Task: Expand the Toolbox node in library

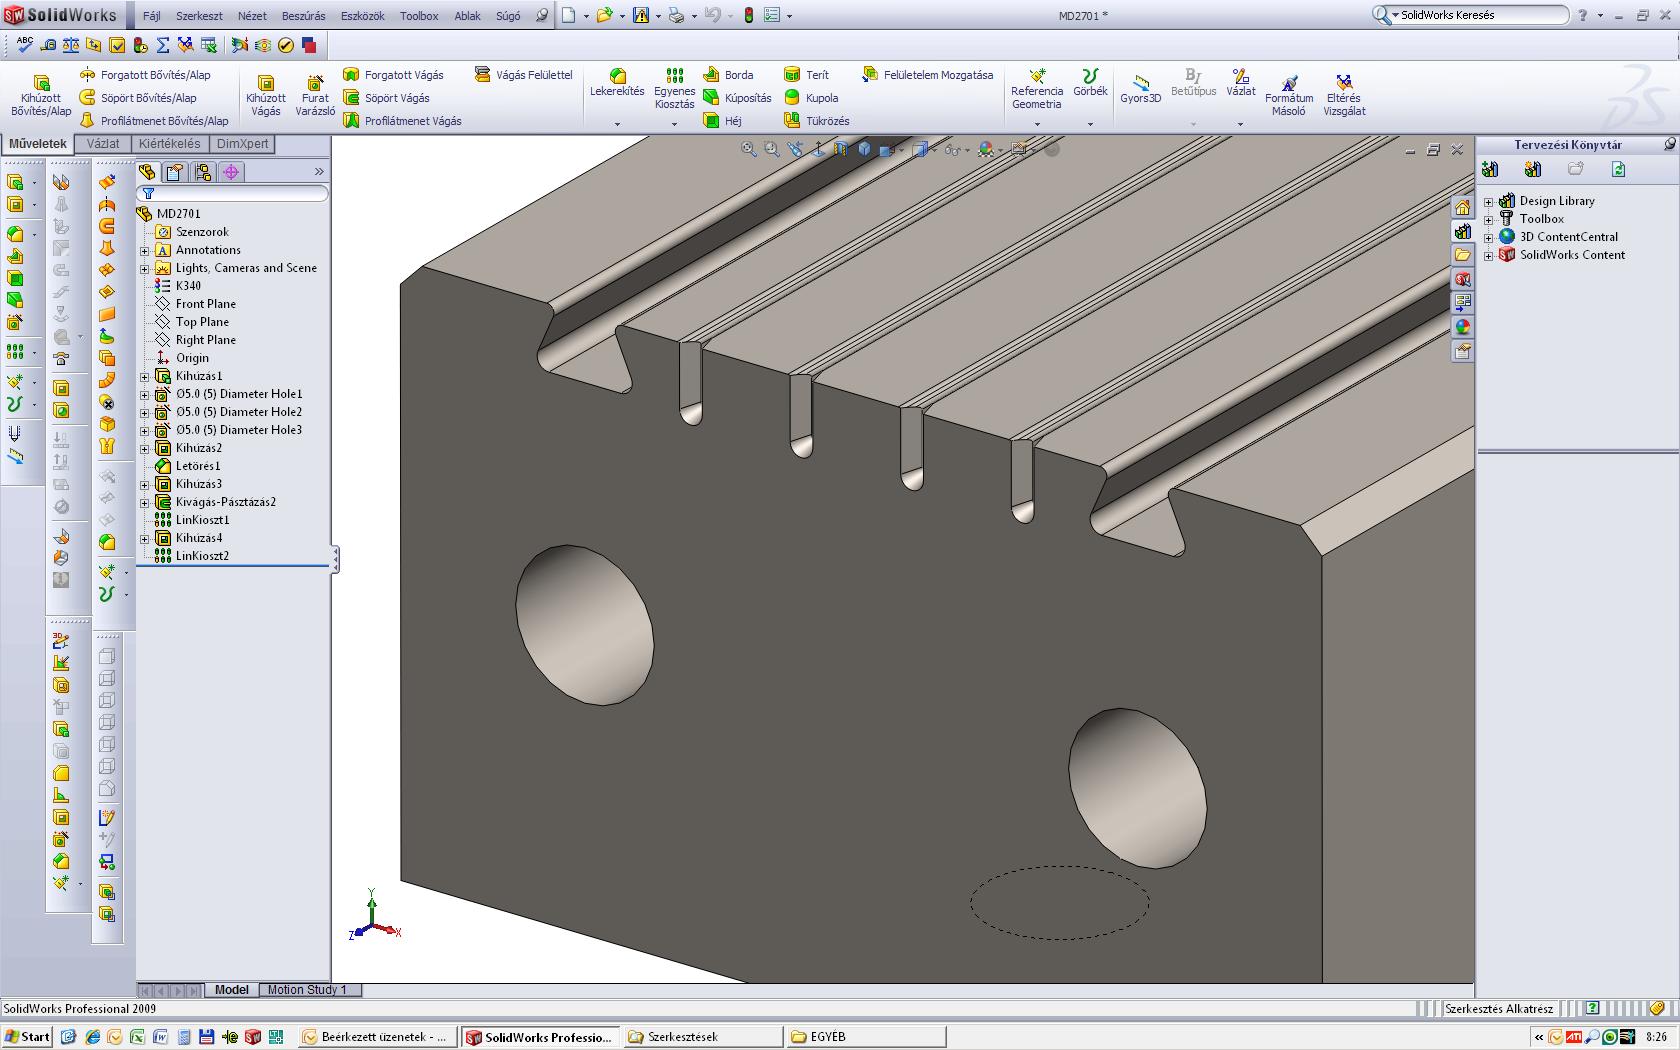Action: (1488, 219)
